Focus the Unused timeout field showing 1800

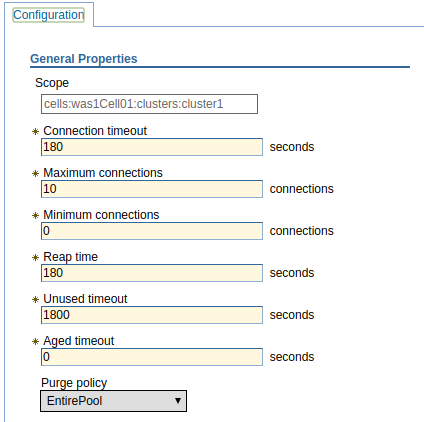tap(152, 315)
